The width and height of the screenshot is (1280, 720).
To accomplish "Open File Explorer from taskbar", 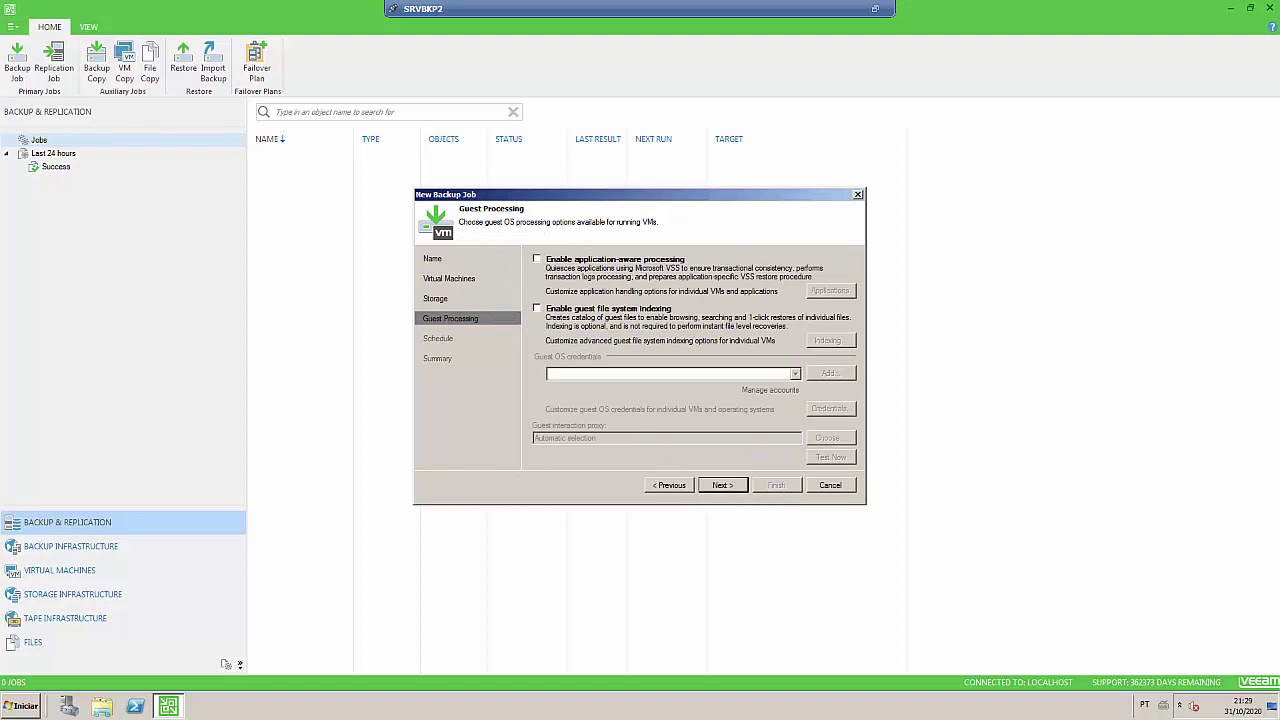I will point(102,707).
